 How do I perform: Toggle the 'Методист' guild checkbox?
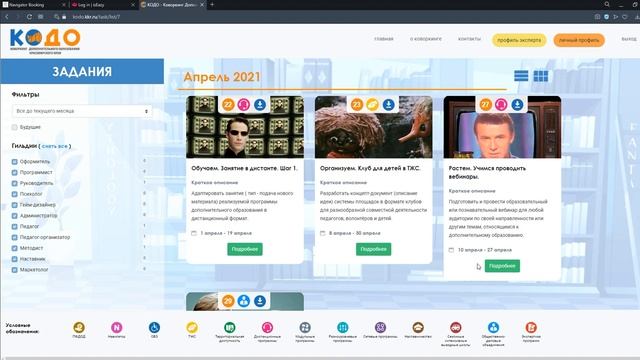click(x=15, y=248)
